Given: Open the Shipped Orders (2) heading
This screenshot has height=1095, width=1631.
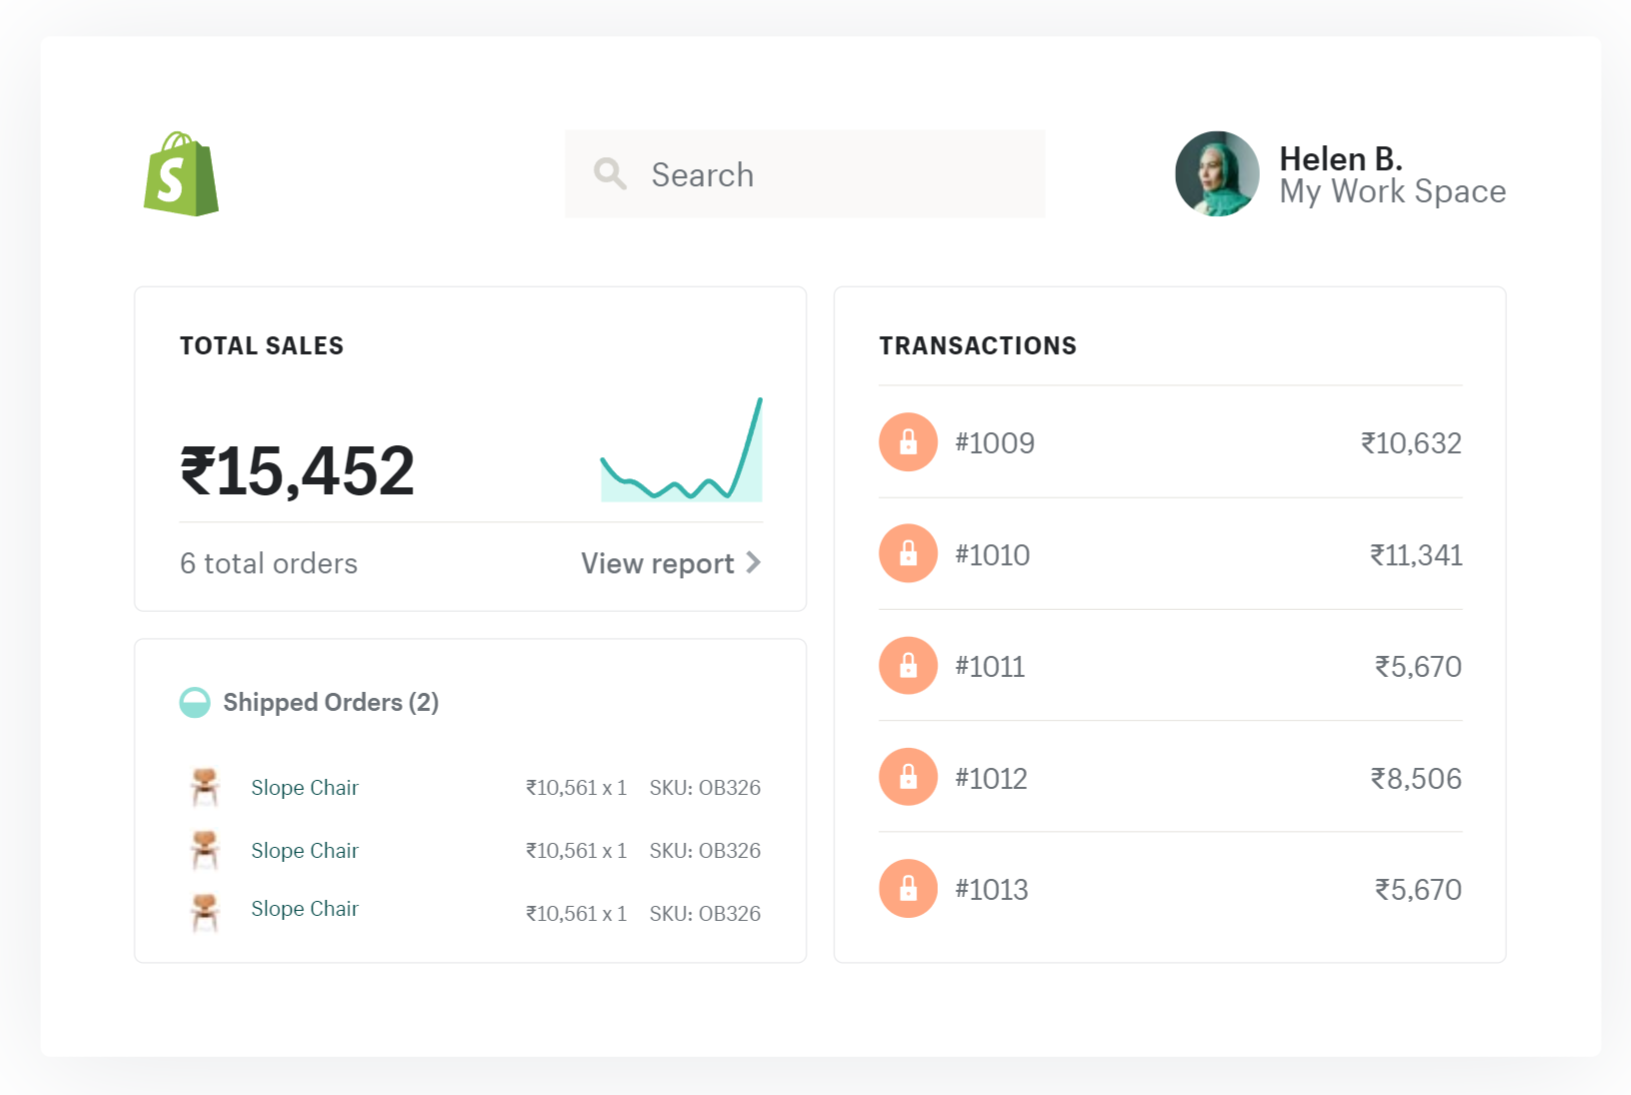Looking at the screenshot, I should (x=330, y=702).
